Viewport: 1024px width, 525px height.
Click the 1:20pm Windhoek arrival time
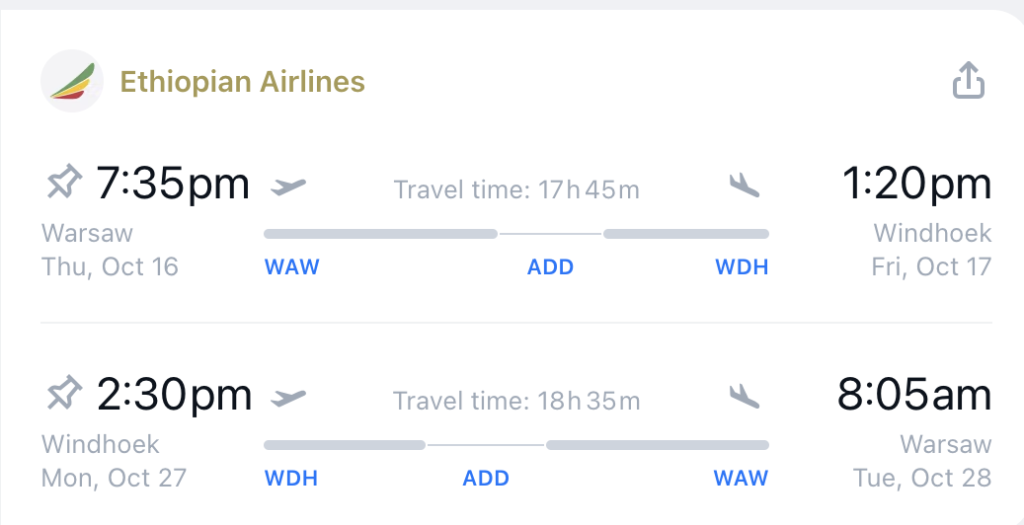[x=917, y=183]
